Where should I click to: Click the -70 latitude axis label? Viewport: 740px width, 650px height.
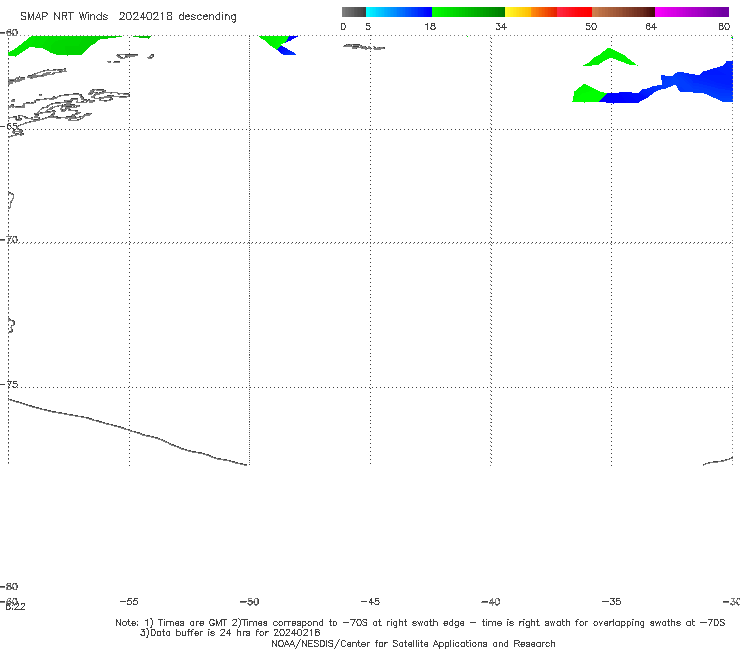[9, 240]
